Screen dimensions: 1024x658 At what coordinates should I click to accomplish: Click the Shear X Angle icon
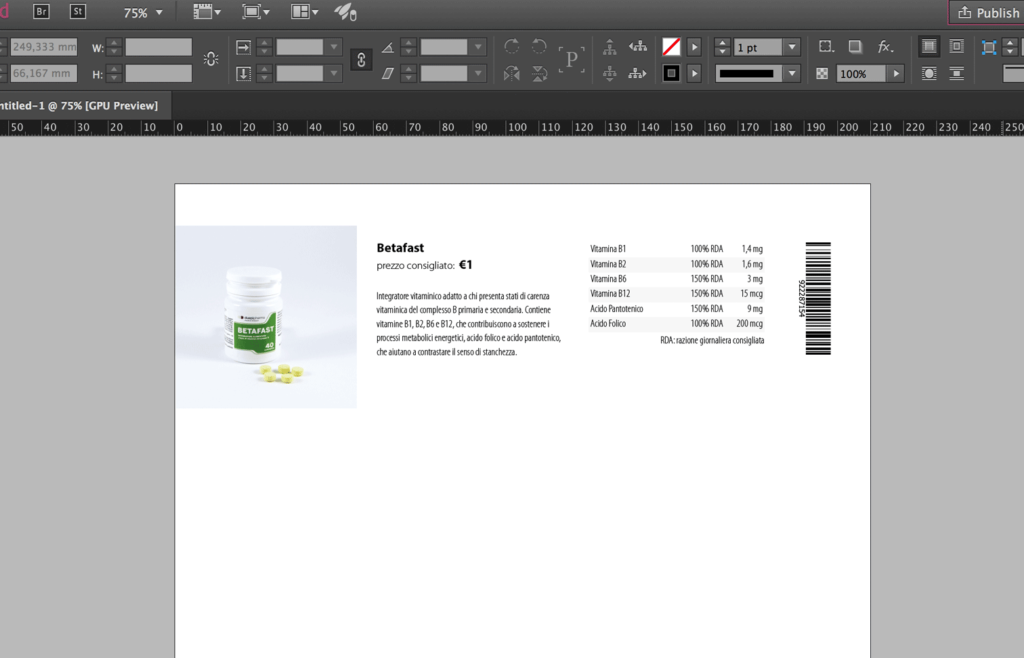(387, 73)
